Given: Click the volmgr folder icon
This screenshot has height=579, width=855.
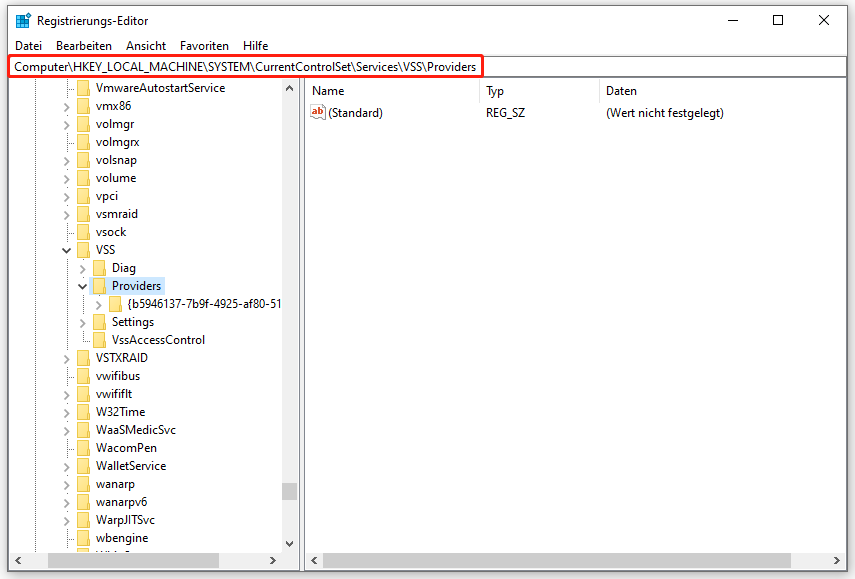Looking at the screenshot, I should [83, 124].
